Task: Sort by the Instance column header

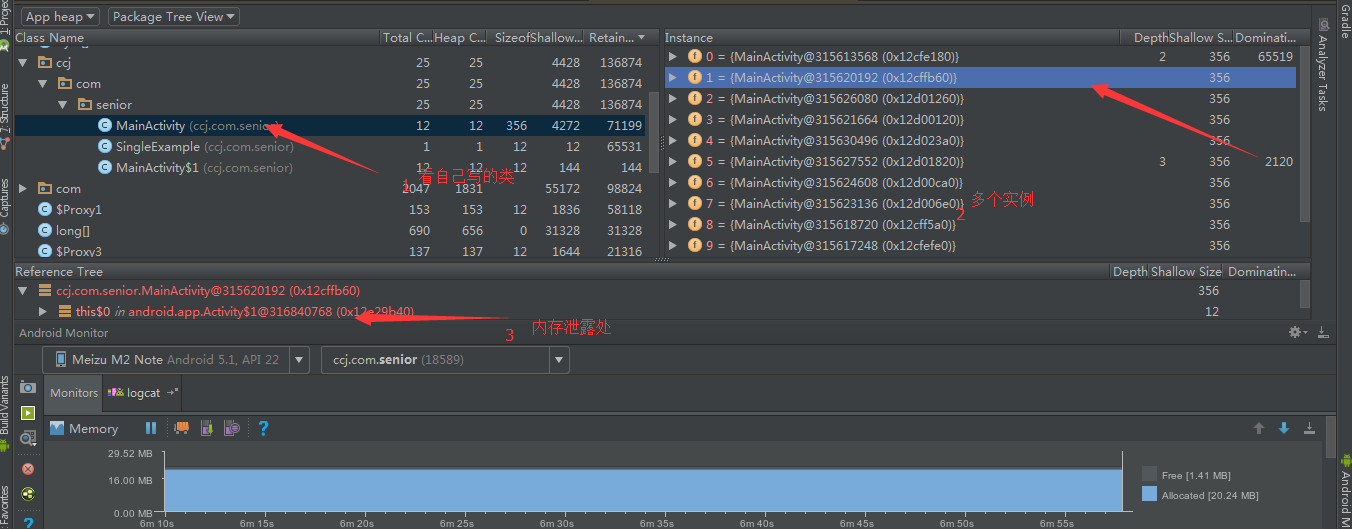Action: (x=891, y=37)
